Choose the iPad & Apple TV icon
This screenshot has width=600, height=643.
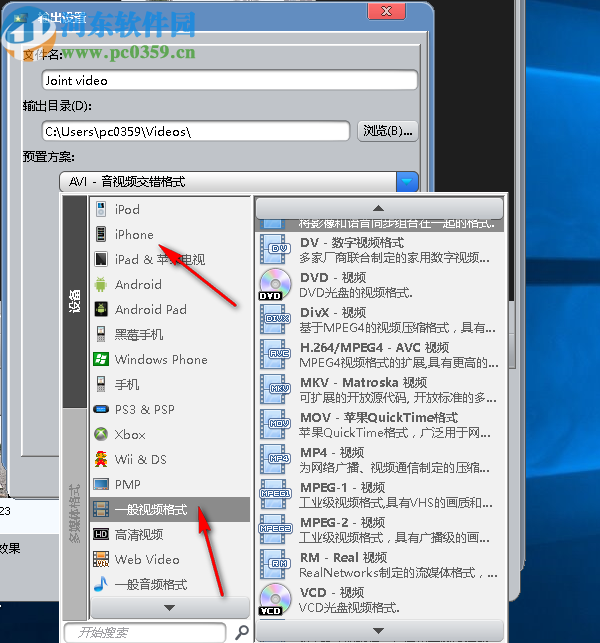point(101,259)
